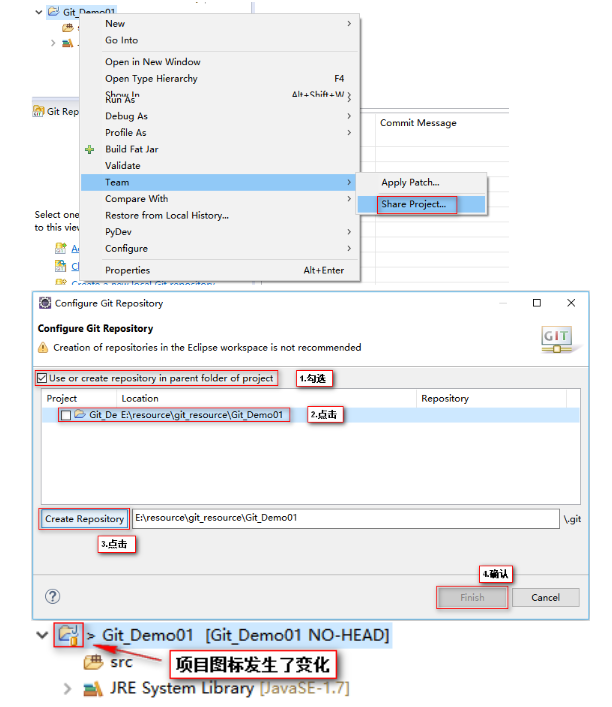Select Go Into menu entry
612x707 pixels.
coord(220,40)
